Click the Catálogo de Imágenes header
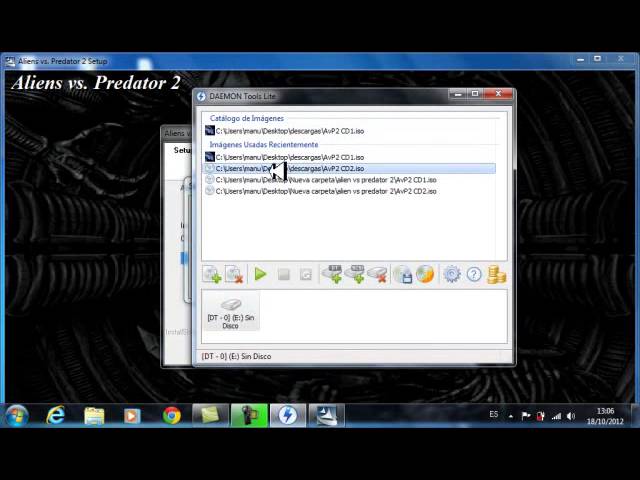The height and width of the screenshot is (480, 640). (x=247, y=118)
